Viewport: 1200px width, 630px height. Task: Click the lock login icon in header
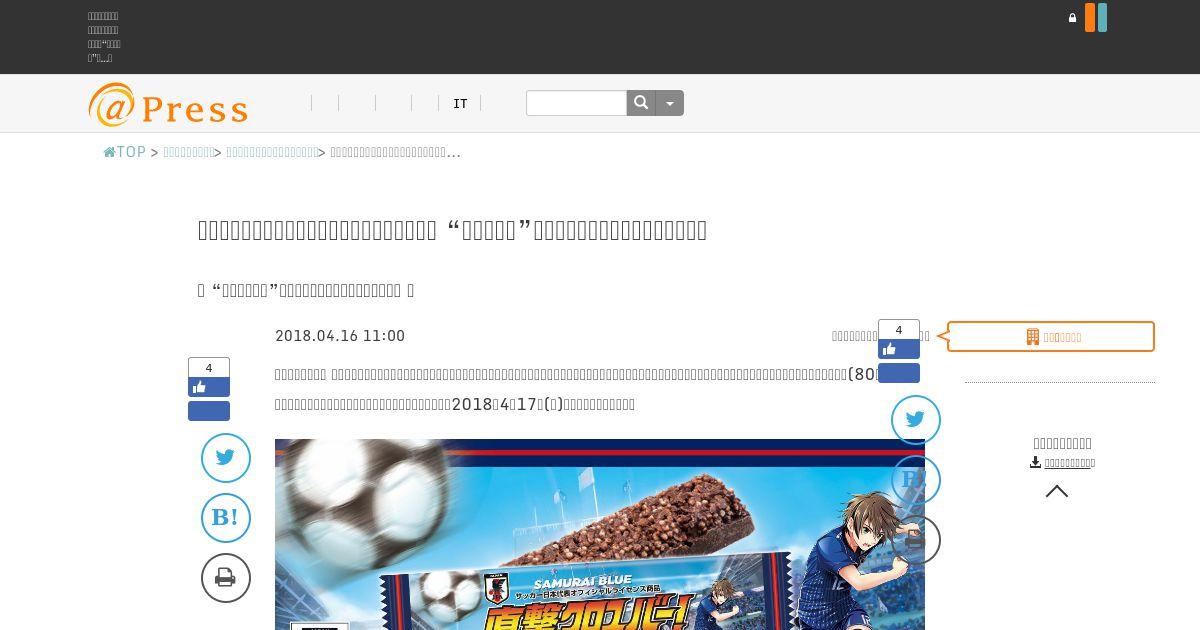point(1072,18)
